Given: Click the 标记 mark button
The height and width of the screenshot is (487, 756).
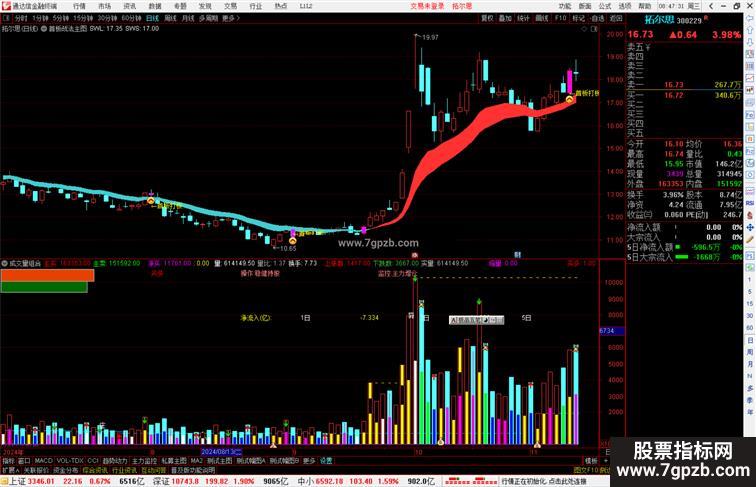Looking at the screenshot, I should coord(578,18).
